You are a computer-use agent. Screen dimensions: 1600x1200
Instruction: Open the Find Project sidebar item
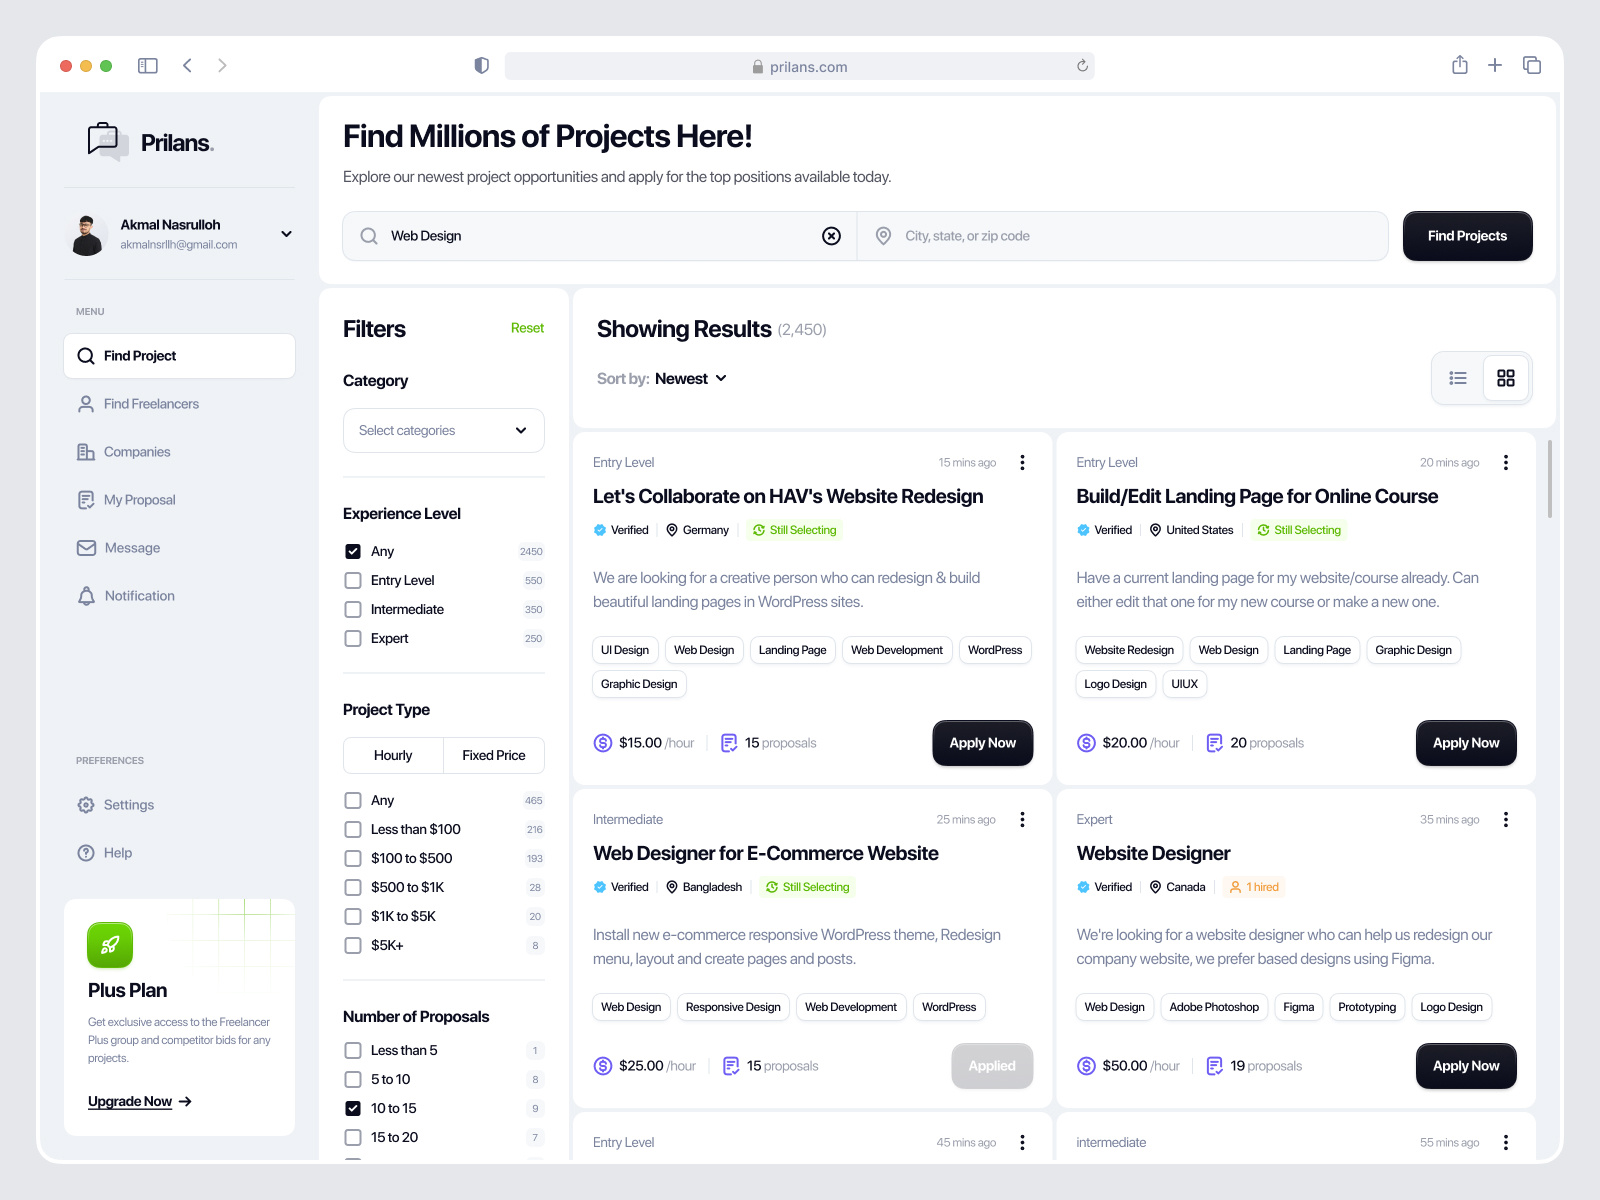point(139,355)
